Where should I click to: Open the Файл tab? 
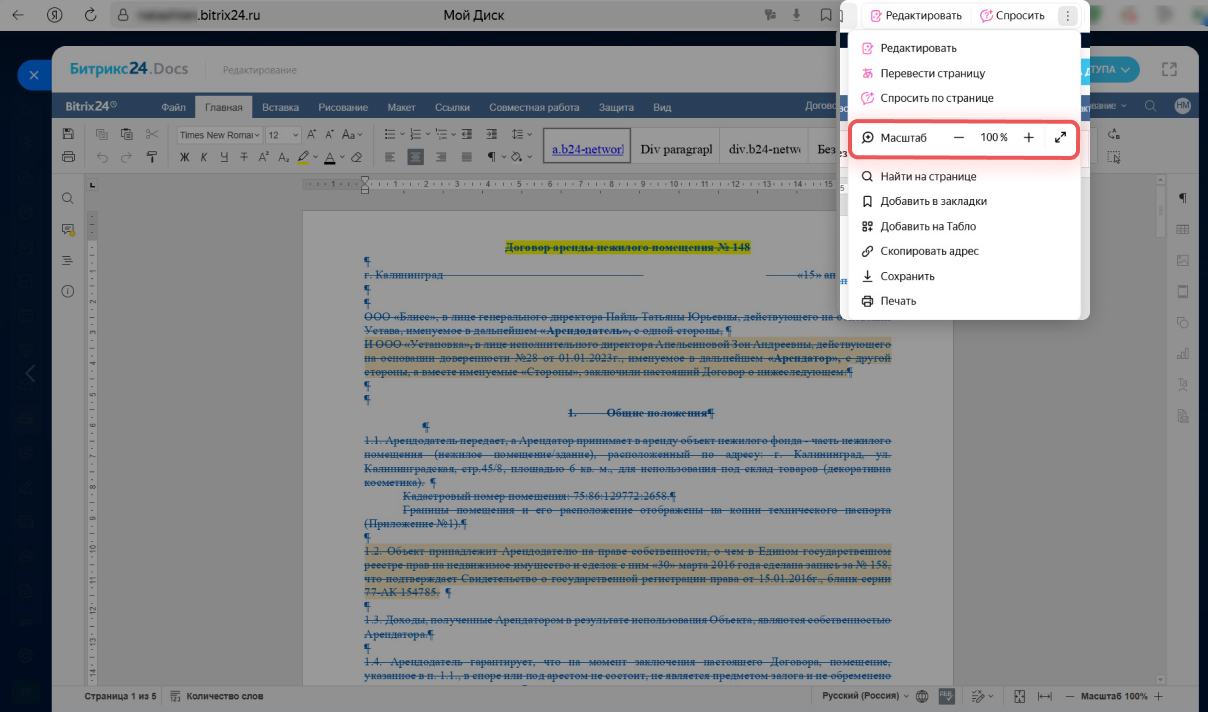tap(173, 107)
